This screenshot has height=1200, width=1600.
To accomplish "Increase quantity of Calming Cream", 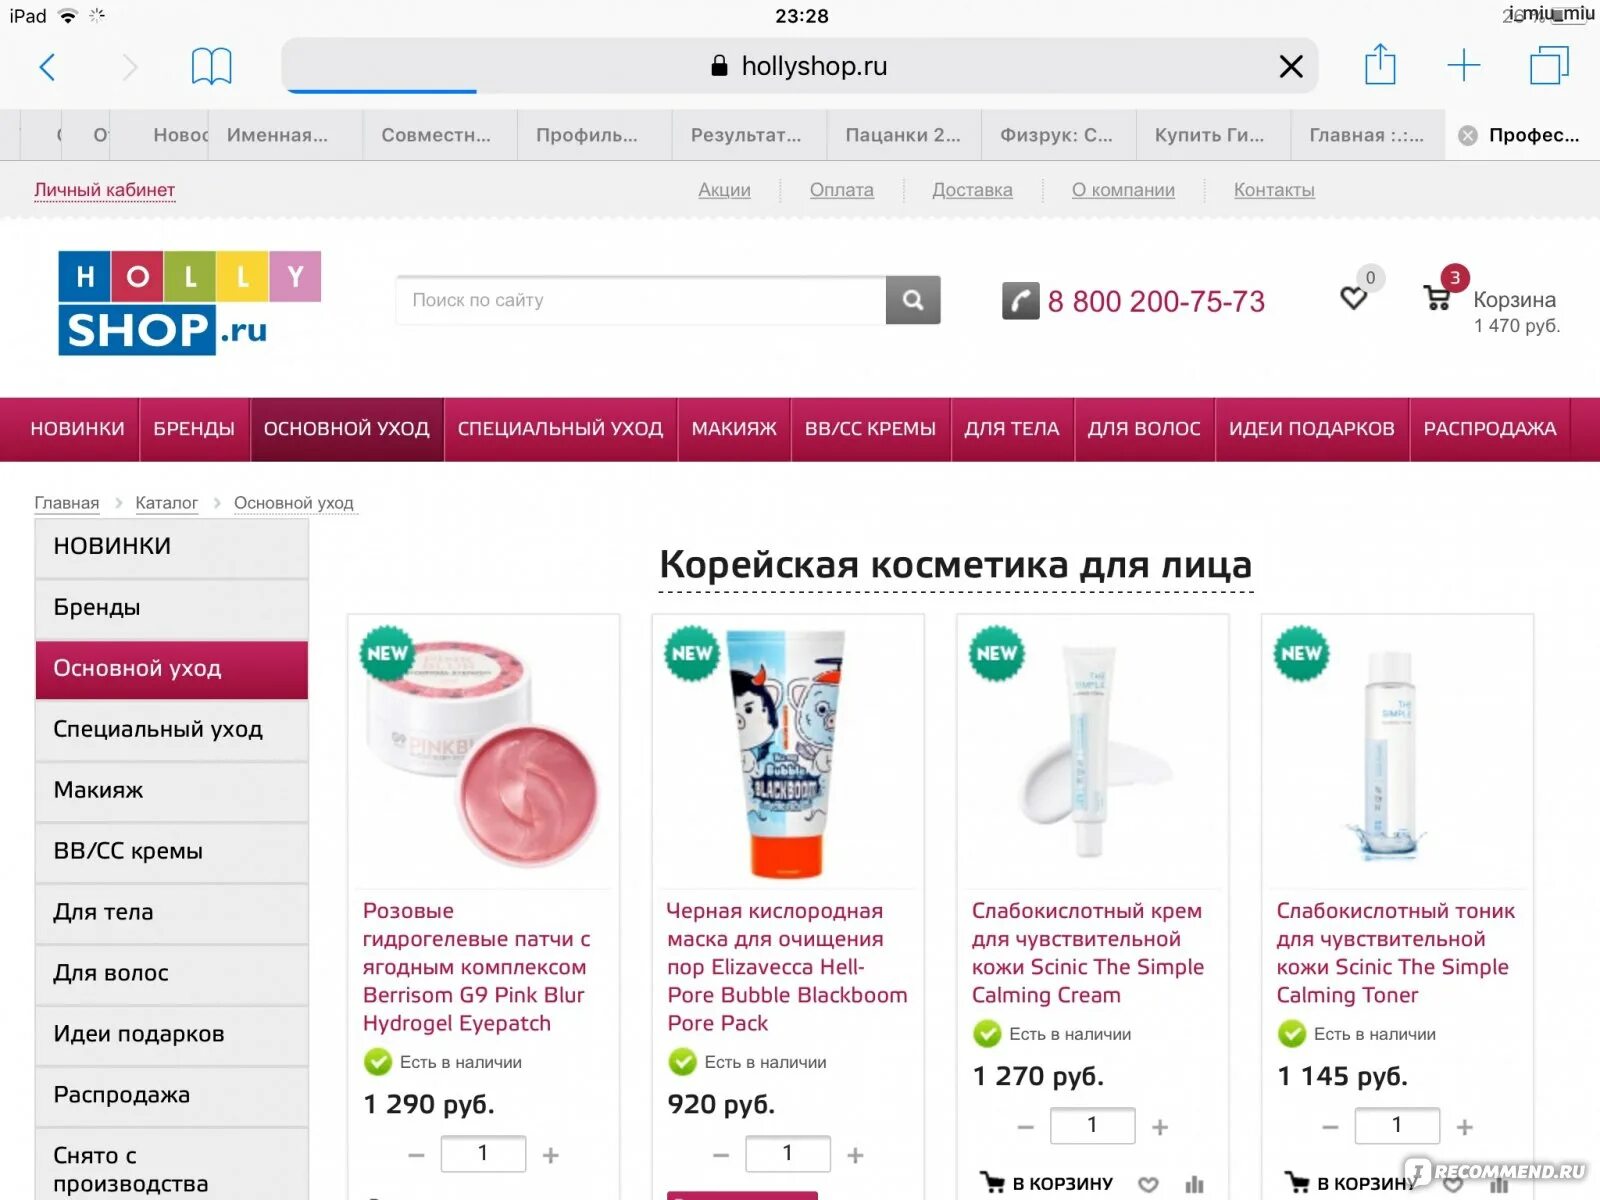I will (x=1160, y=1127).
